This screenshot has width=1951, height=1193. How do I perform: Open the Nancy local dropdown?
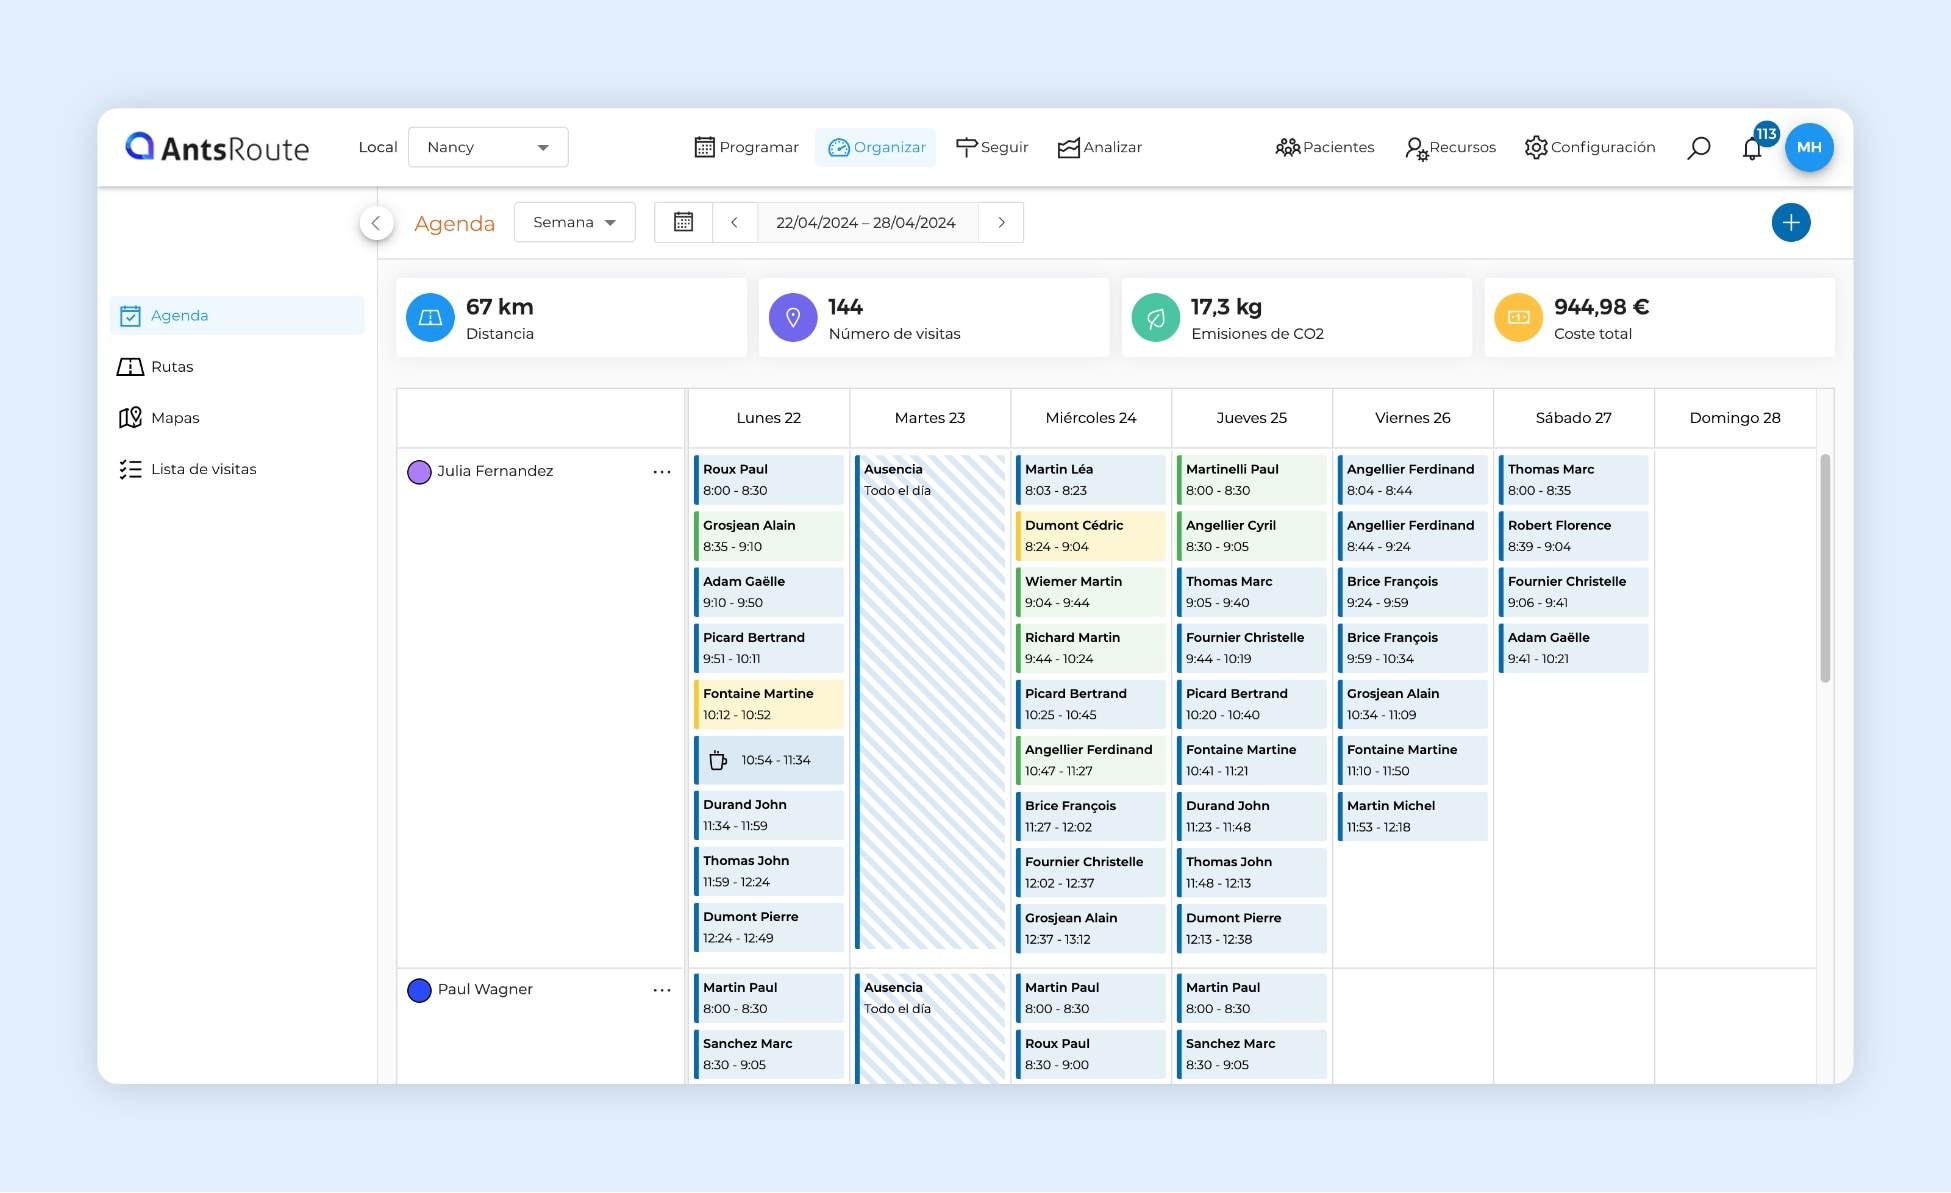(x=488, y=147)
